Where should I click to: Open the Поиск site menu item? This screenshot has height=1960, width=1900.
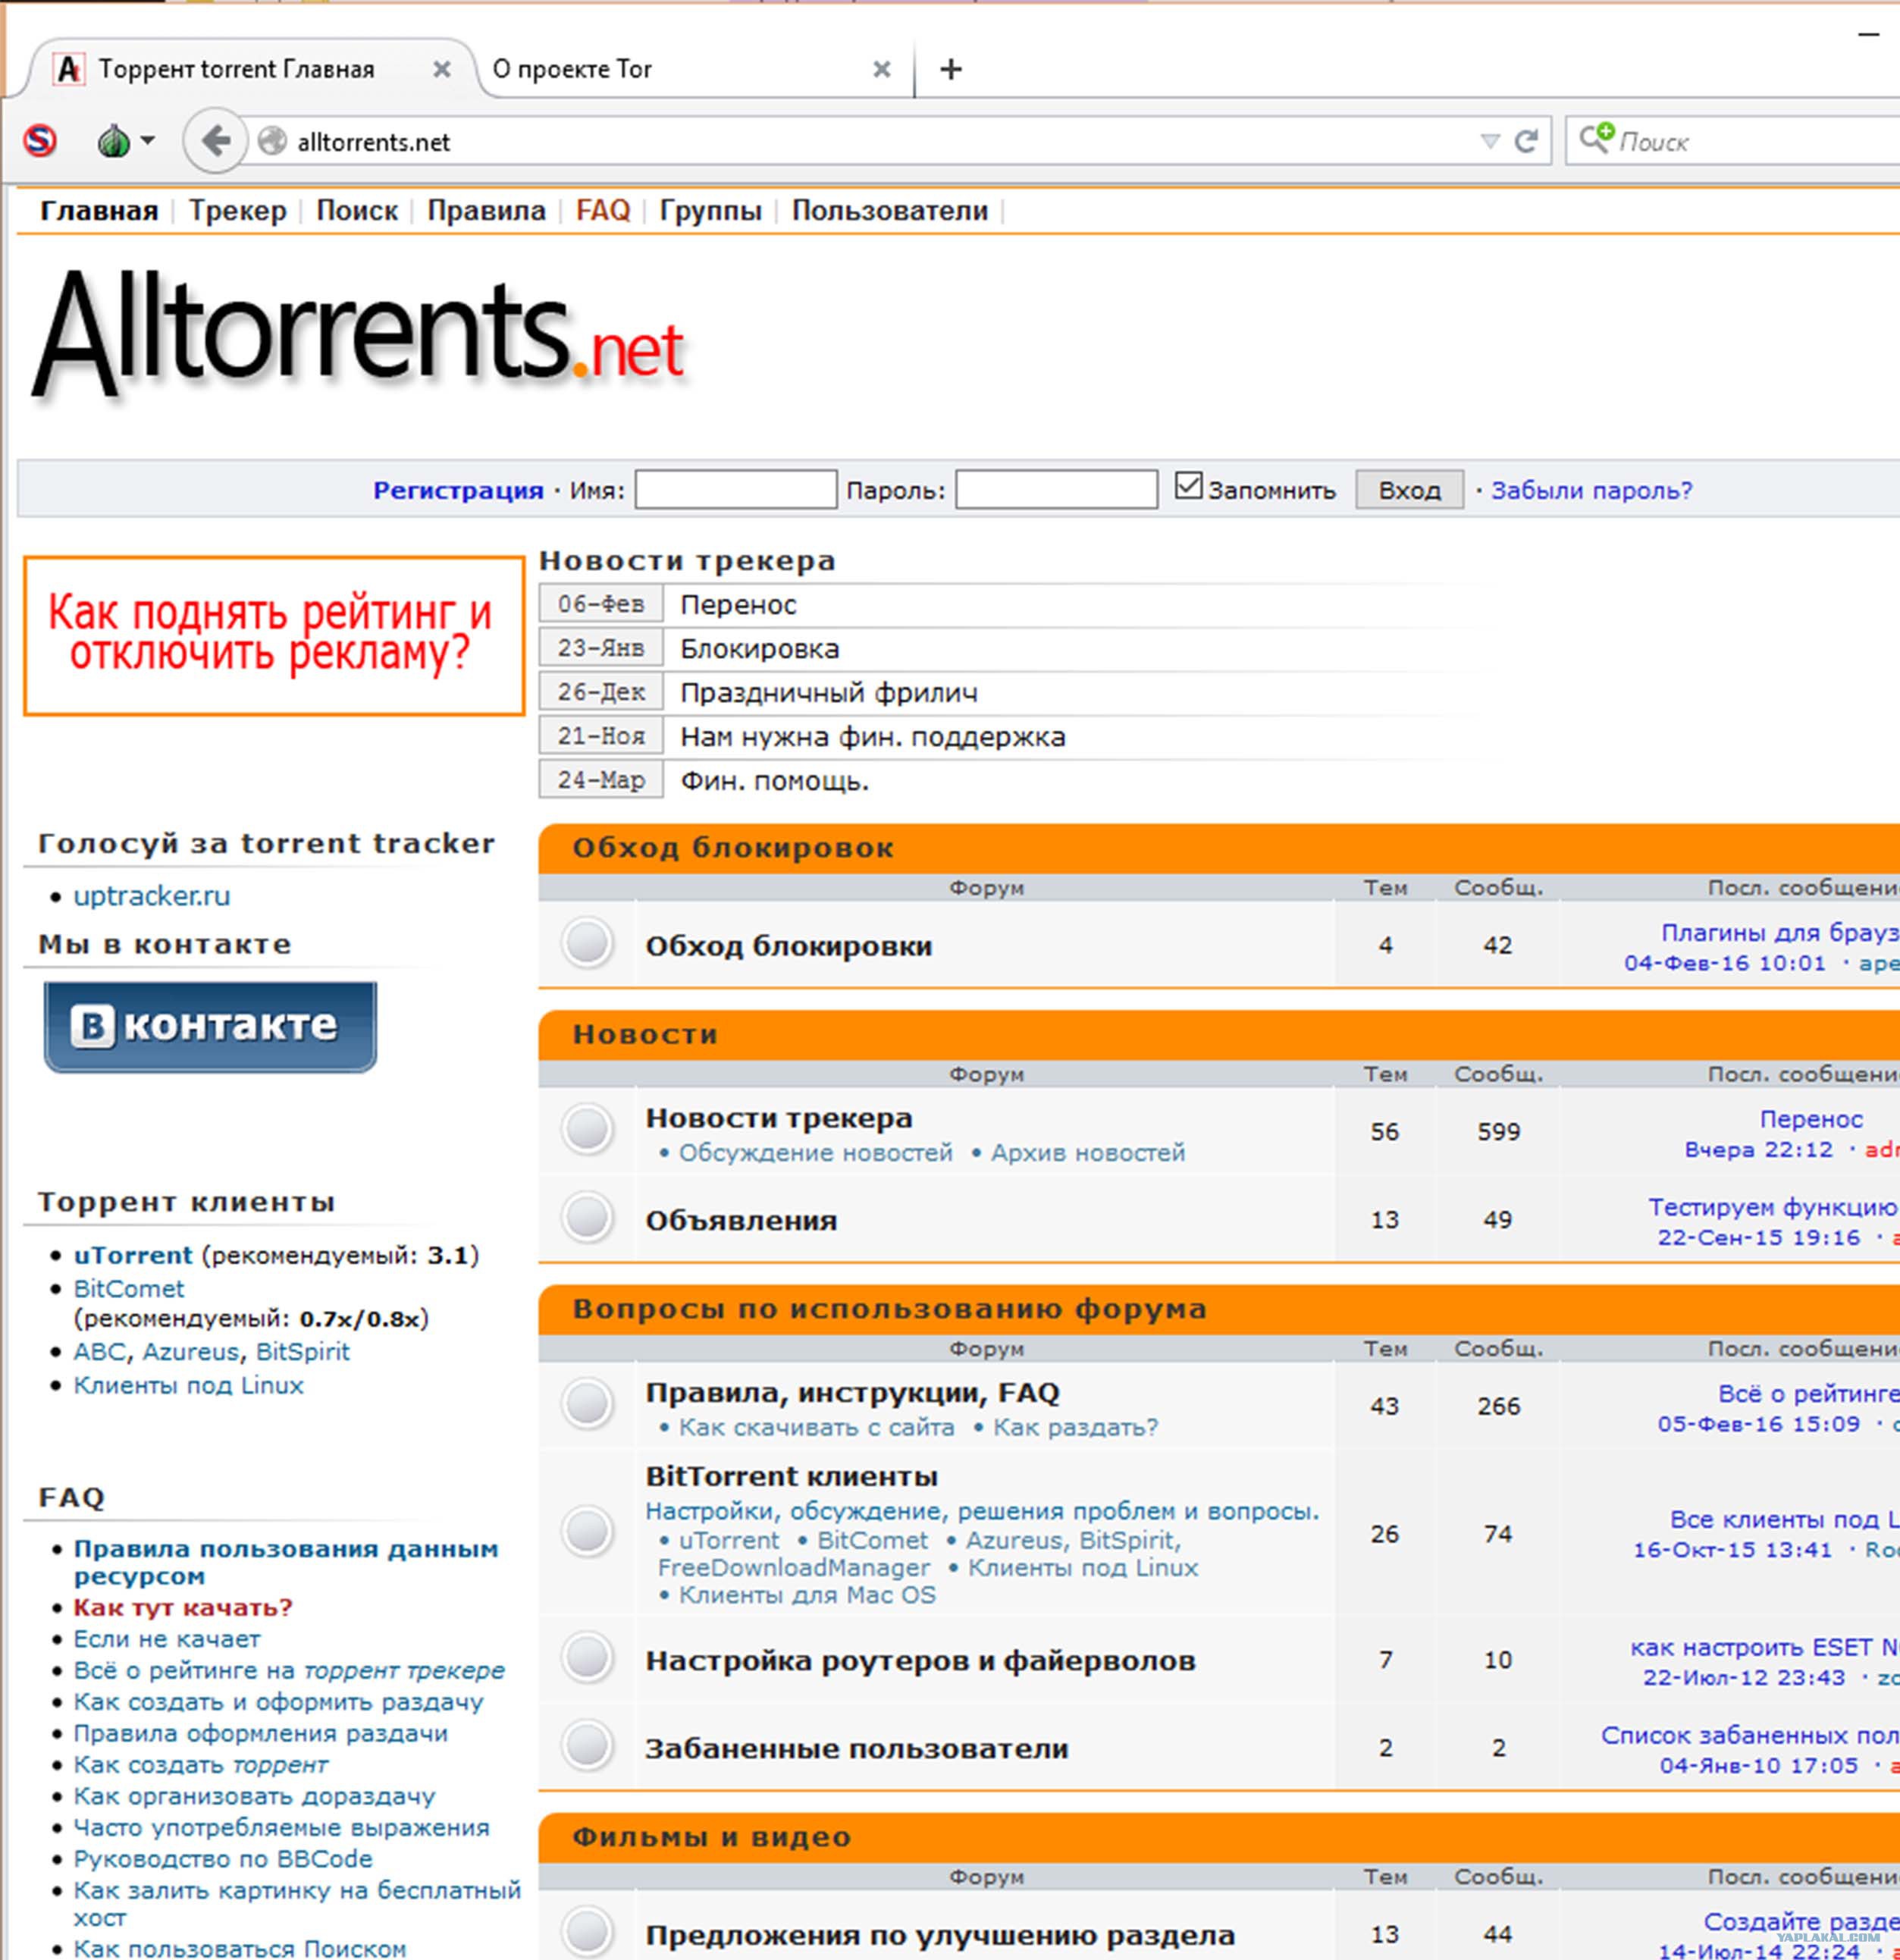[357, 211]
